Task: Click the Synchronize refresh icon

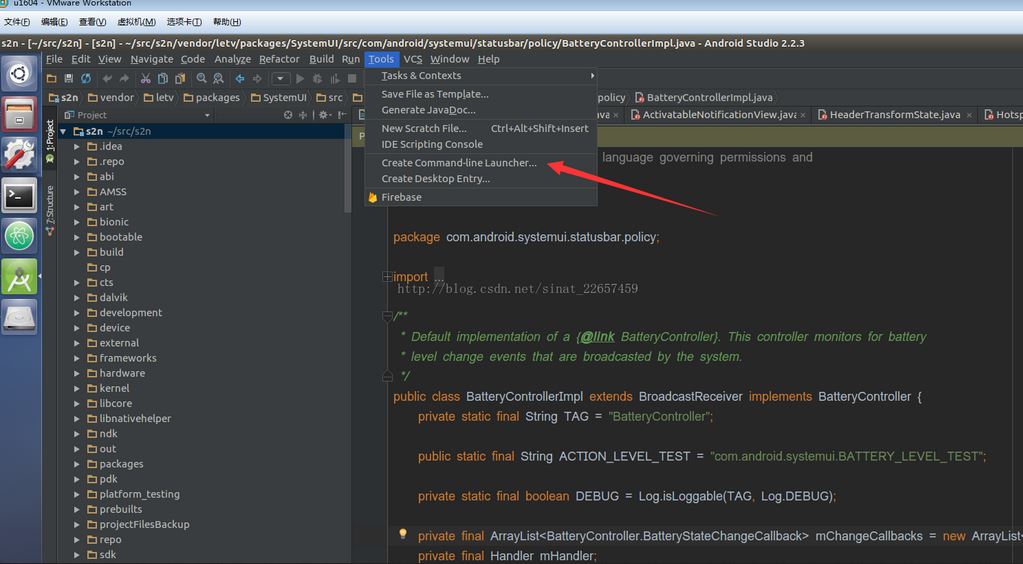Action: pos(85,78)
